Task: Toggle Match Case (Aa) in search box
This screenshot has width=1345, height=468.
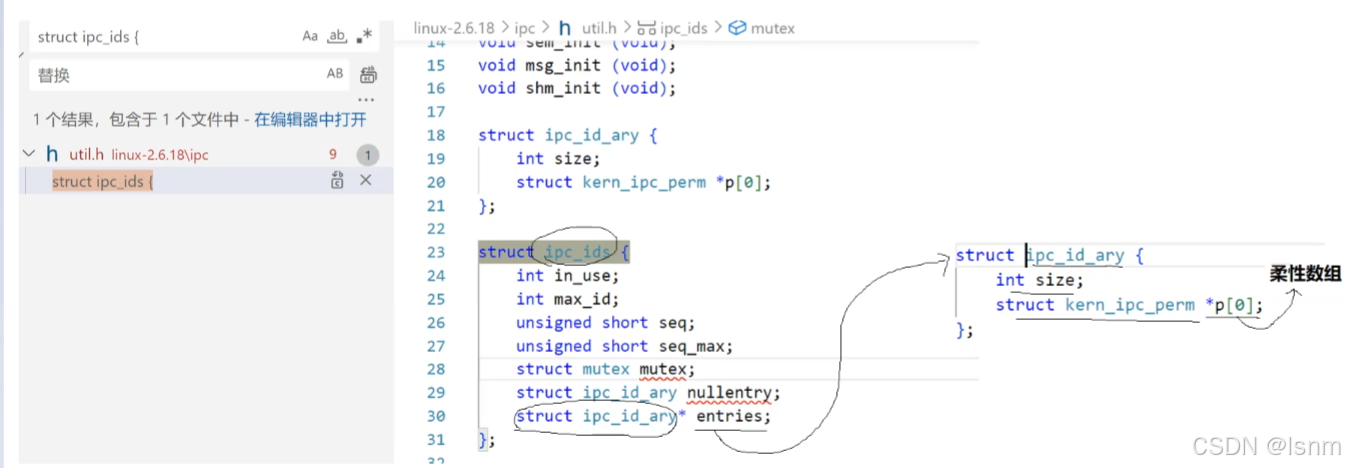Action: coord(310,36)
